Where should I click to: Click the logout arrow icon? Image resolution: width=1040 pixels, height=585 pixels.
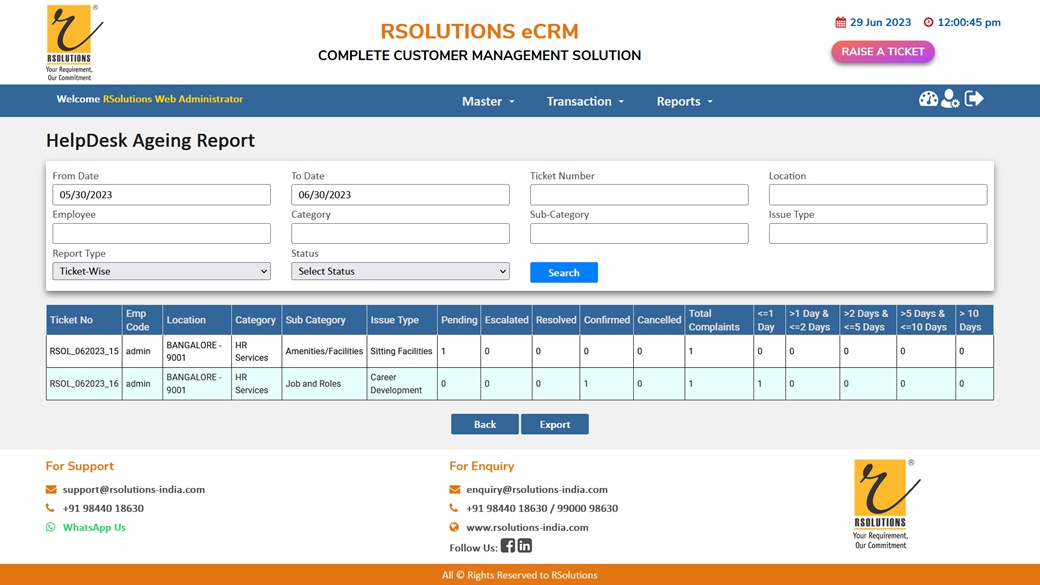974,99
